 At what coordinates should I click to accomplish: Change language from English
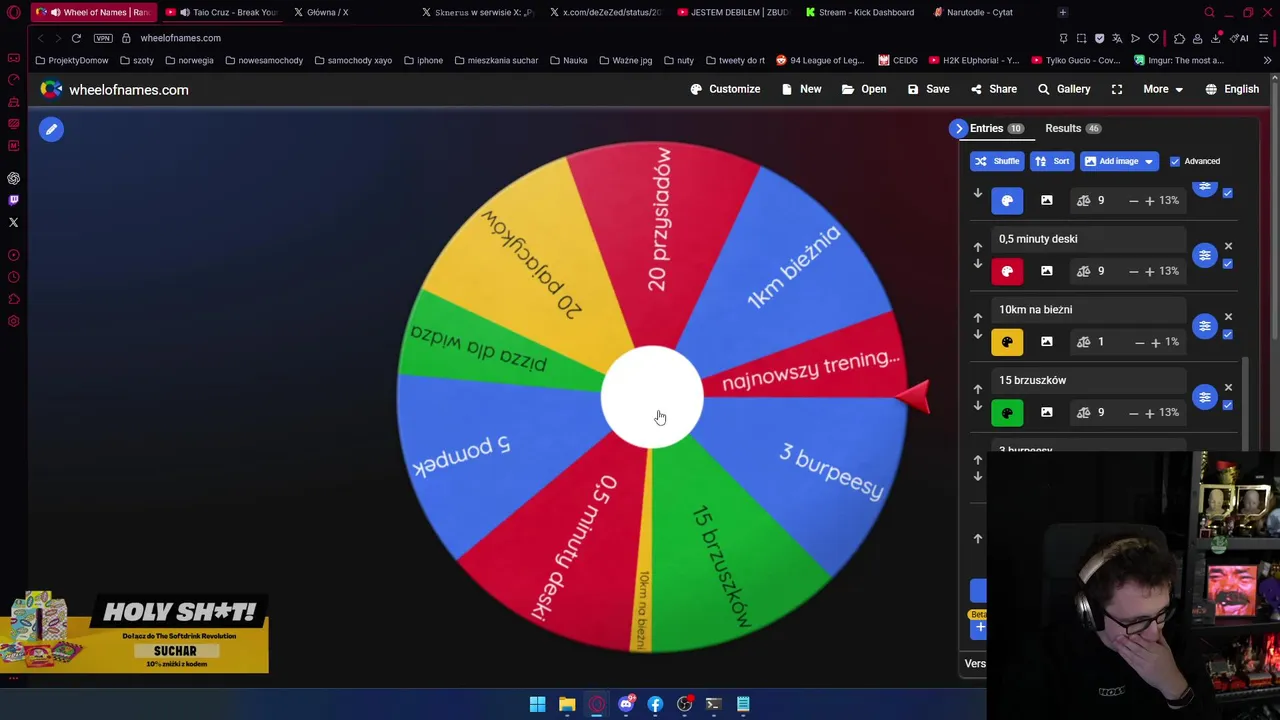tap(1232, 89)
